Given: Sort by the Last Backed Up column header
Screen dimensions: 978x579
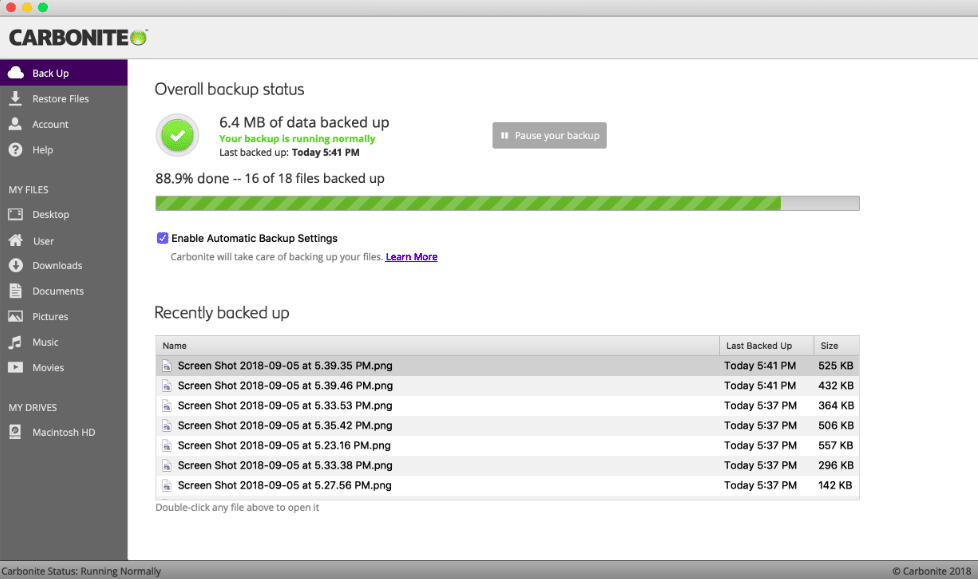Looking at the screenshot, I should point(767,346).
